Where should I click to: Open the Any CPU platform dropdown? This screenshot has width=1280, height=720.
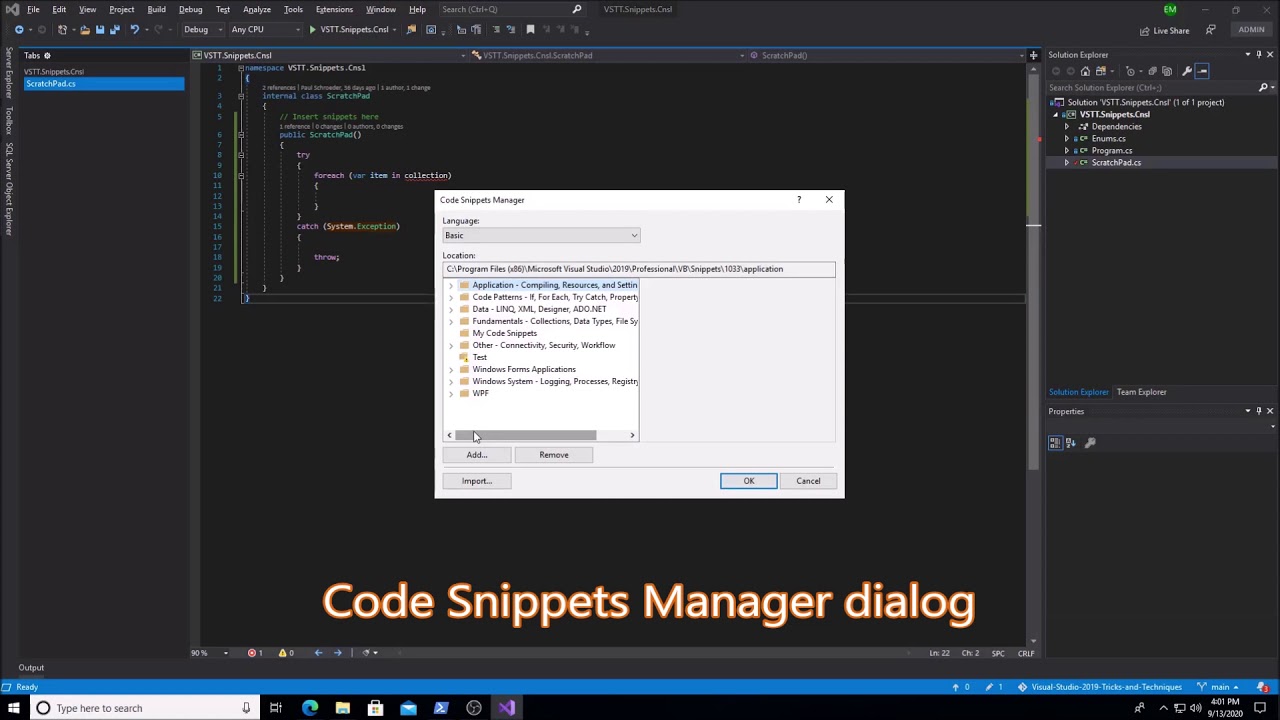(x=265, y=30)
